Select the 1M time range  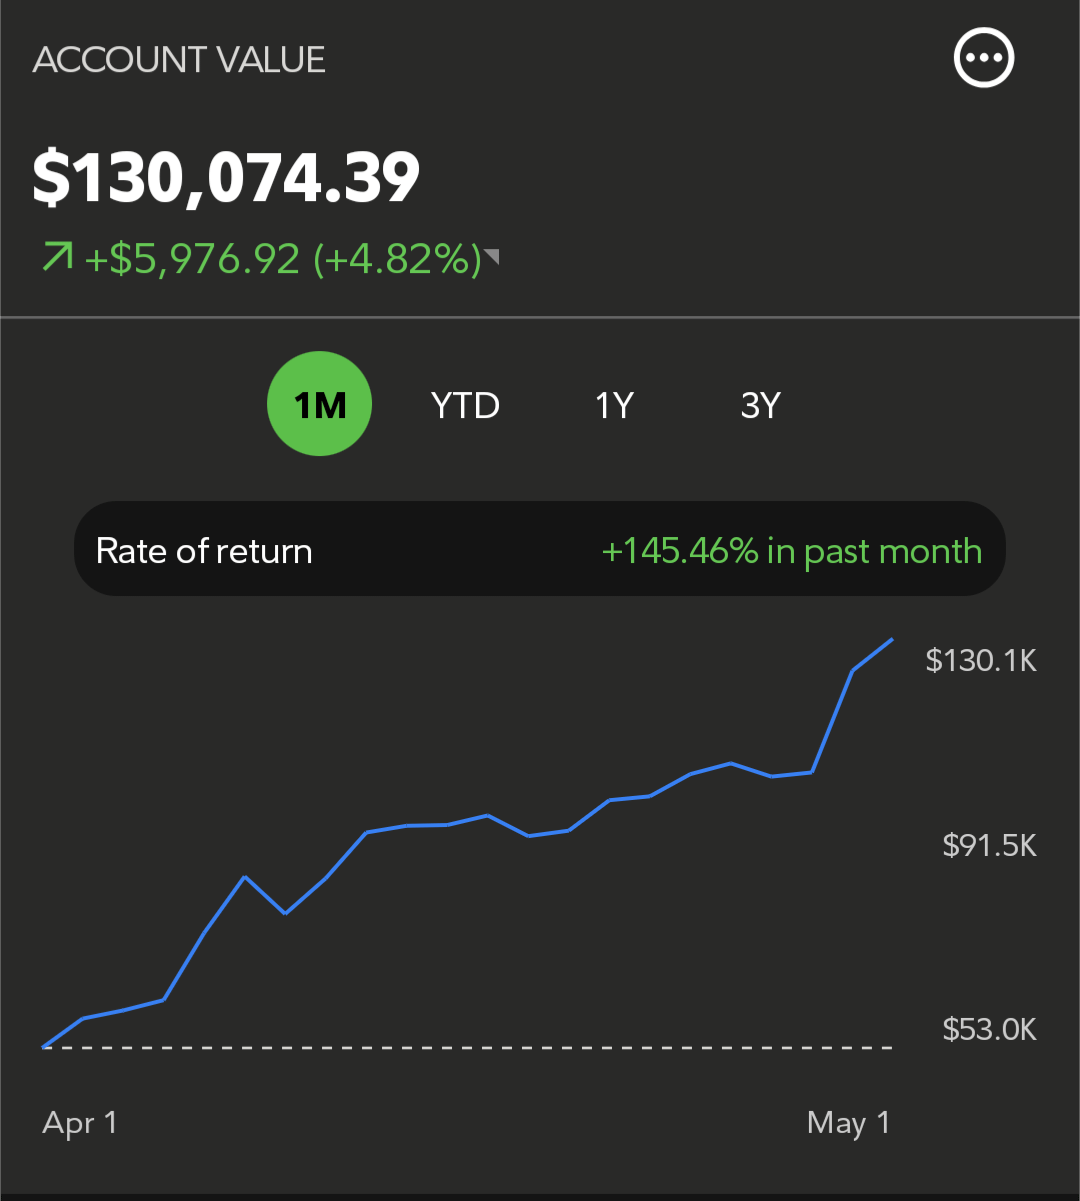320,405
